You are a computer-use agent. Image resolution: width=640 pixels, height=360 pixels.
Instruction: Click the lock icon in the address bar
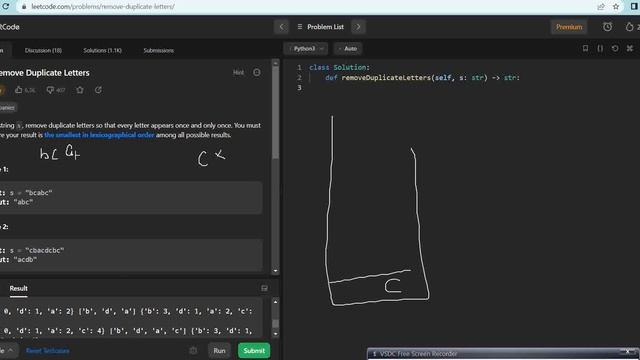[x=24, y=7]
